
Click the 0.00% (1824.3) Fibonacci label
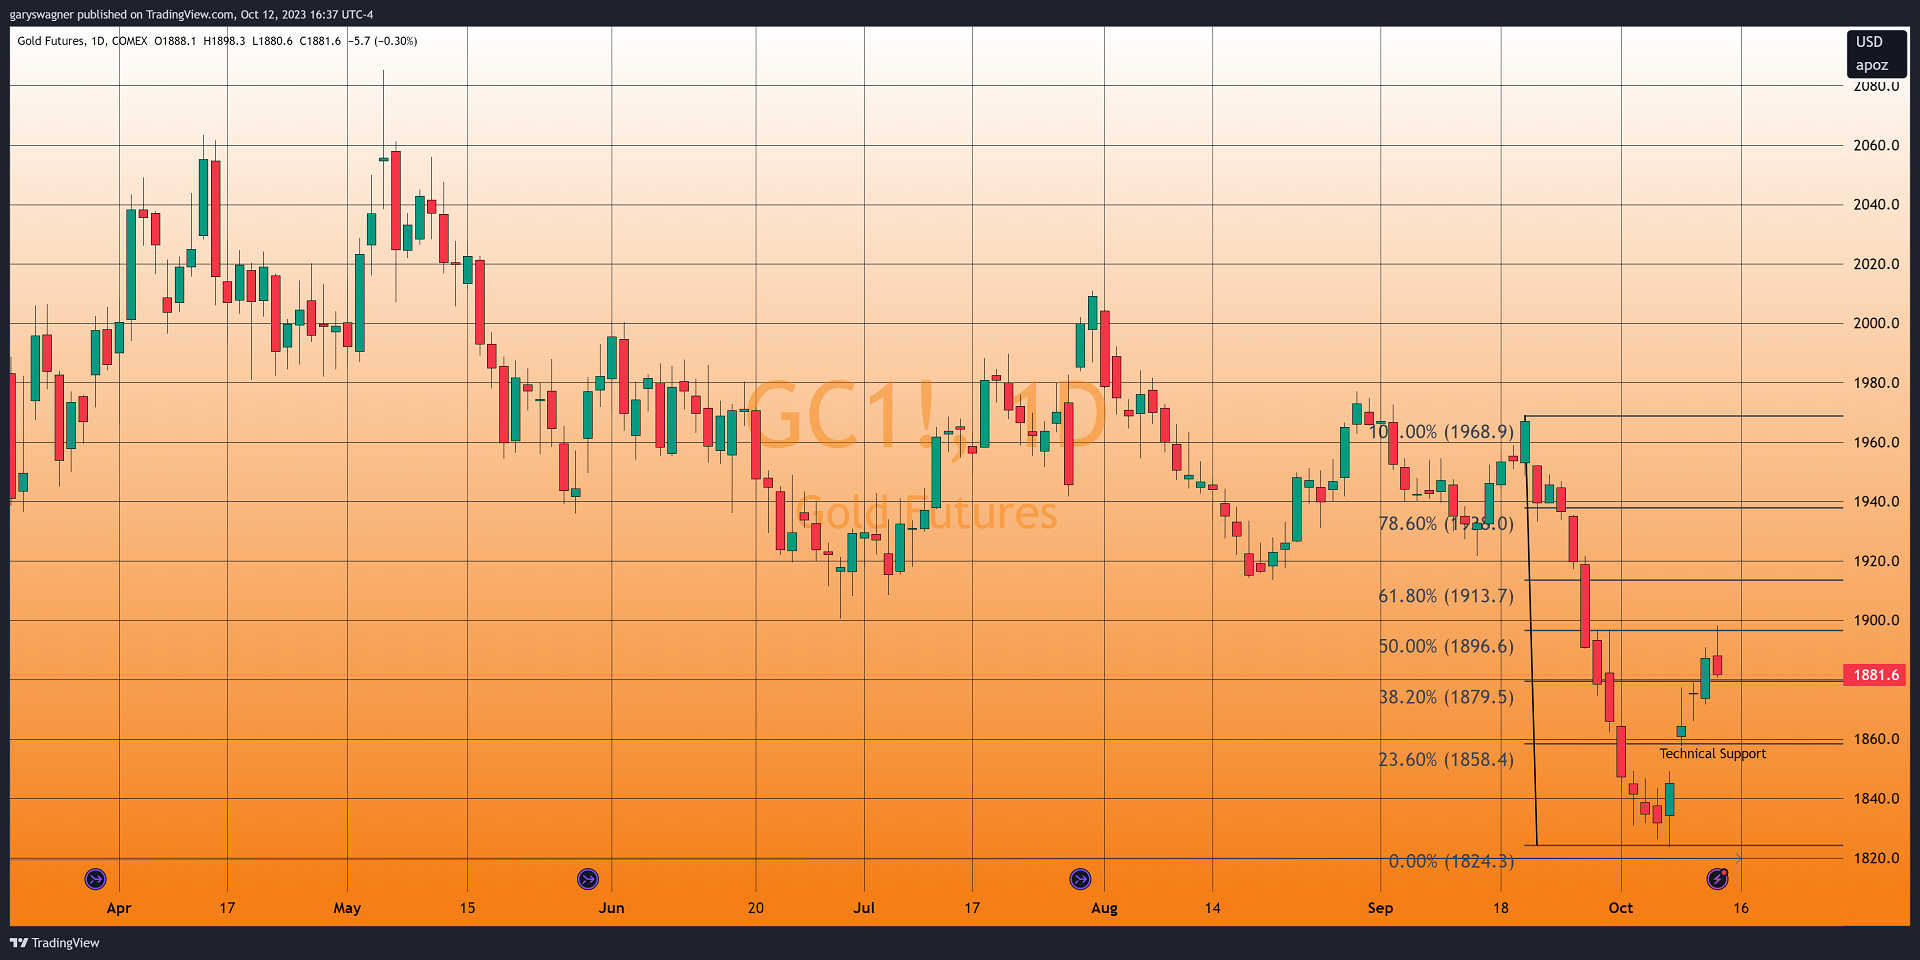1451,861
